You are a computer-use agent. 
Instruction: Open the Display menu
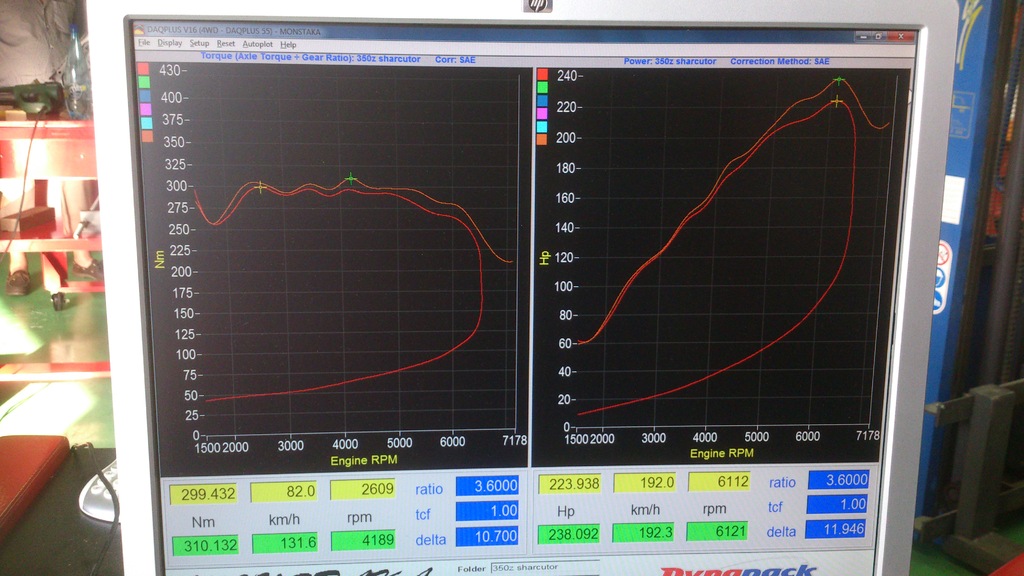point(169,44)
